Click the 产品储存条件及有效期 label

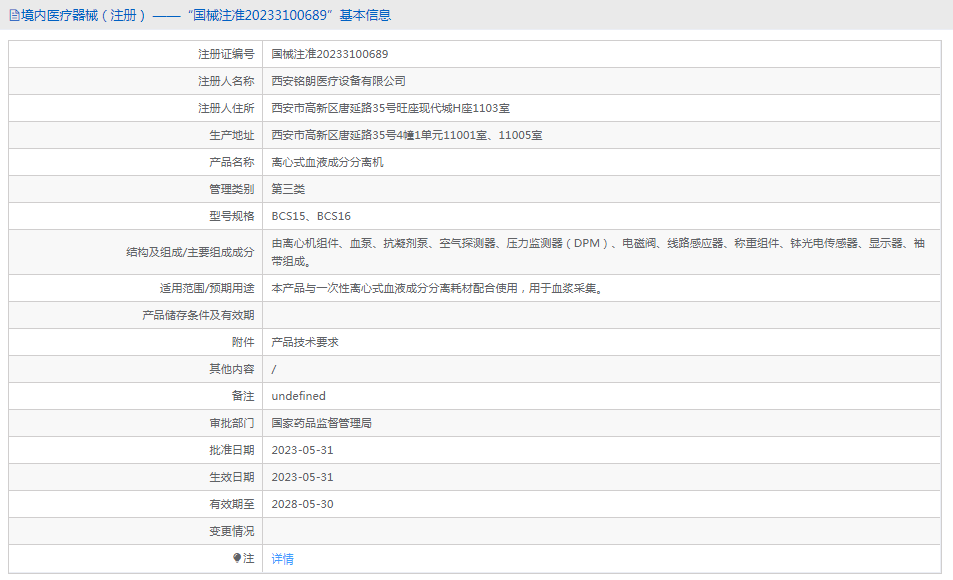198,315
